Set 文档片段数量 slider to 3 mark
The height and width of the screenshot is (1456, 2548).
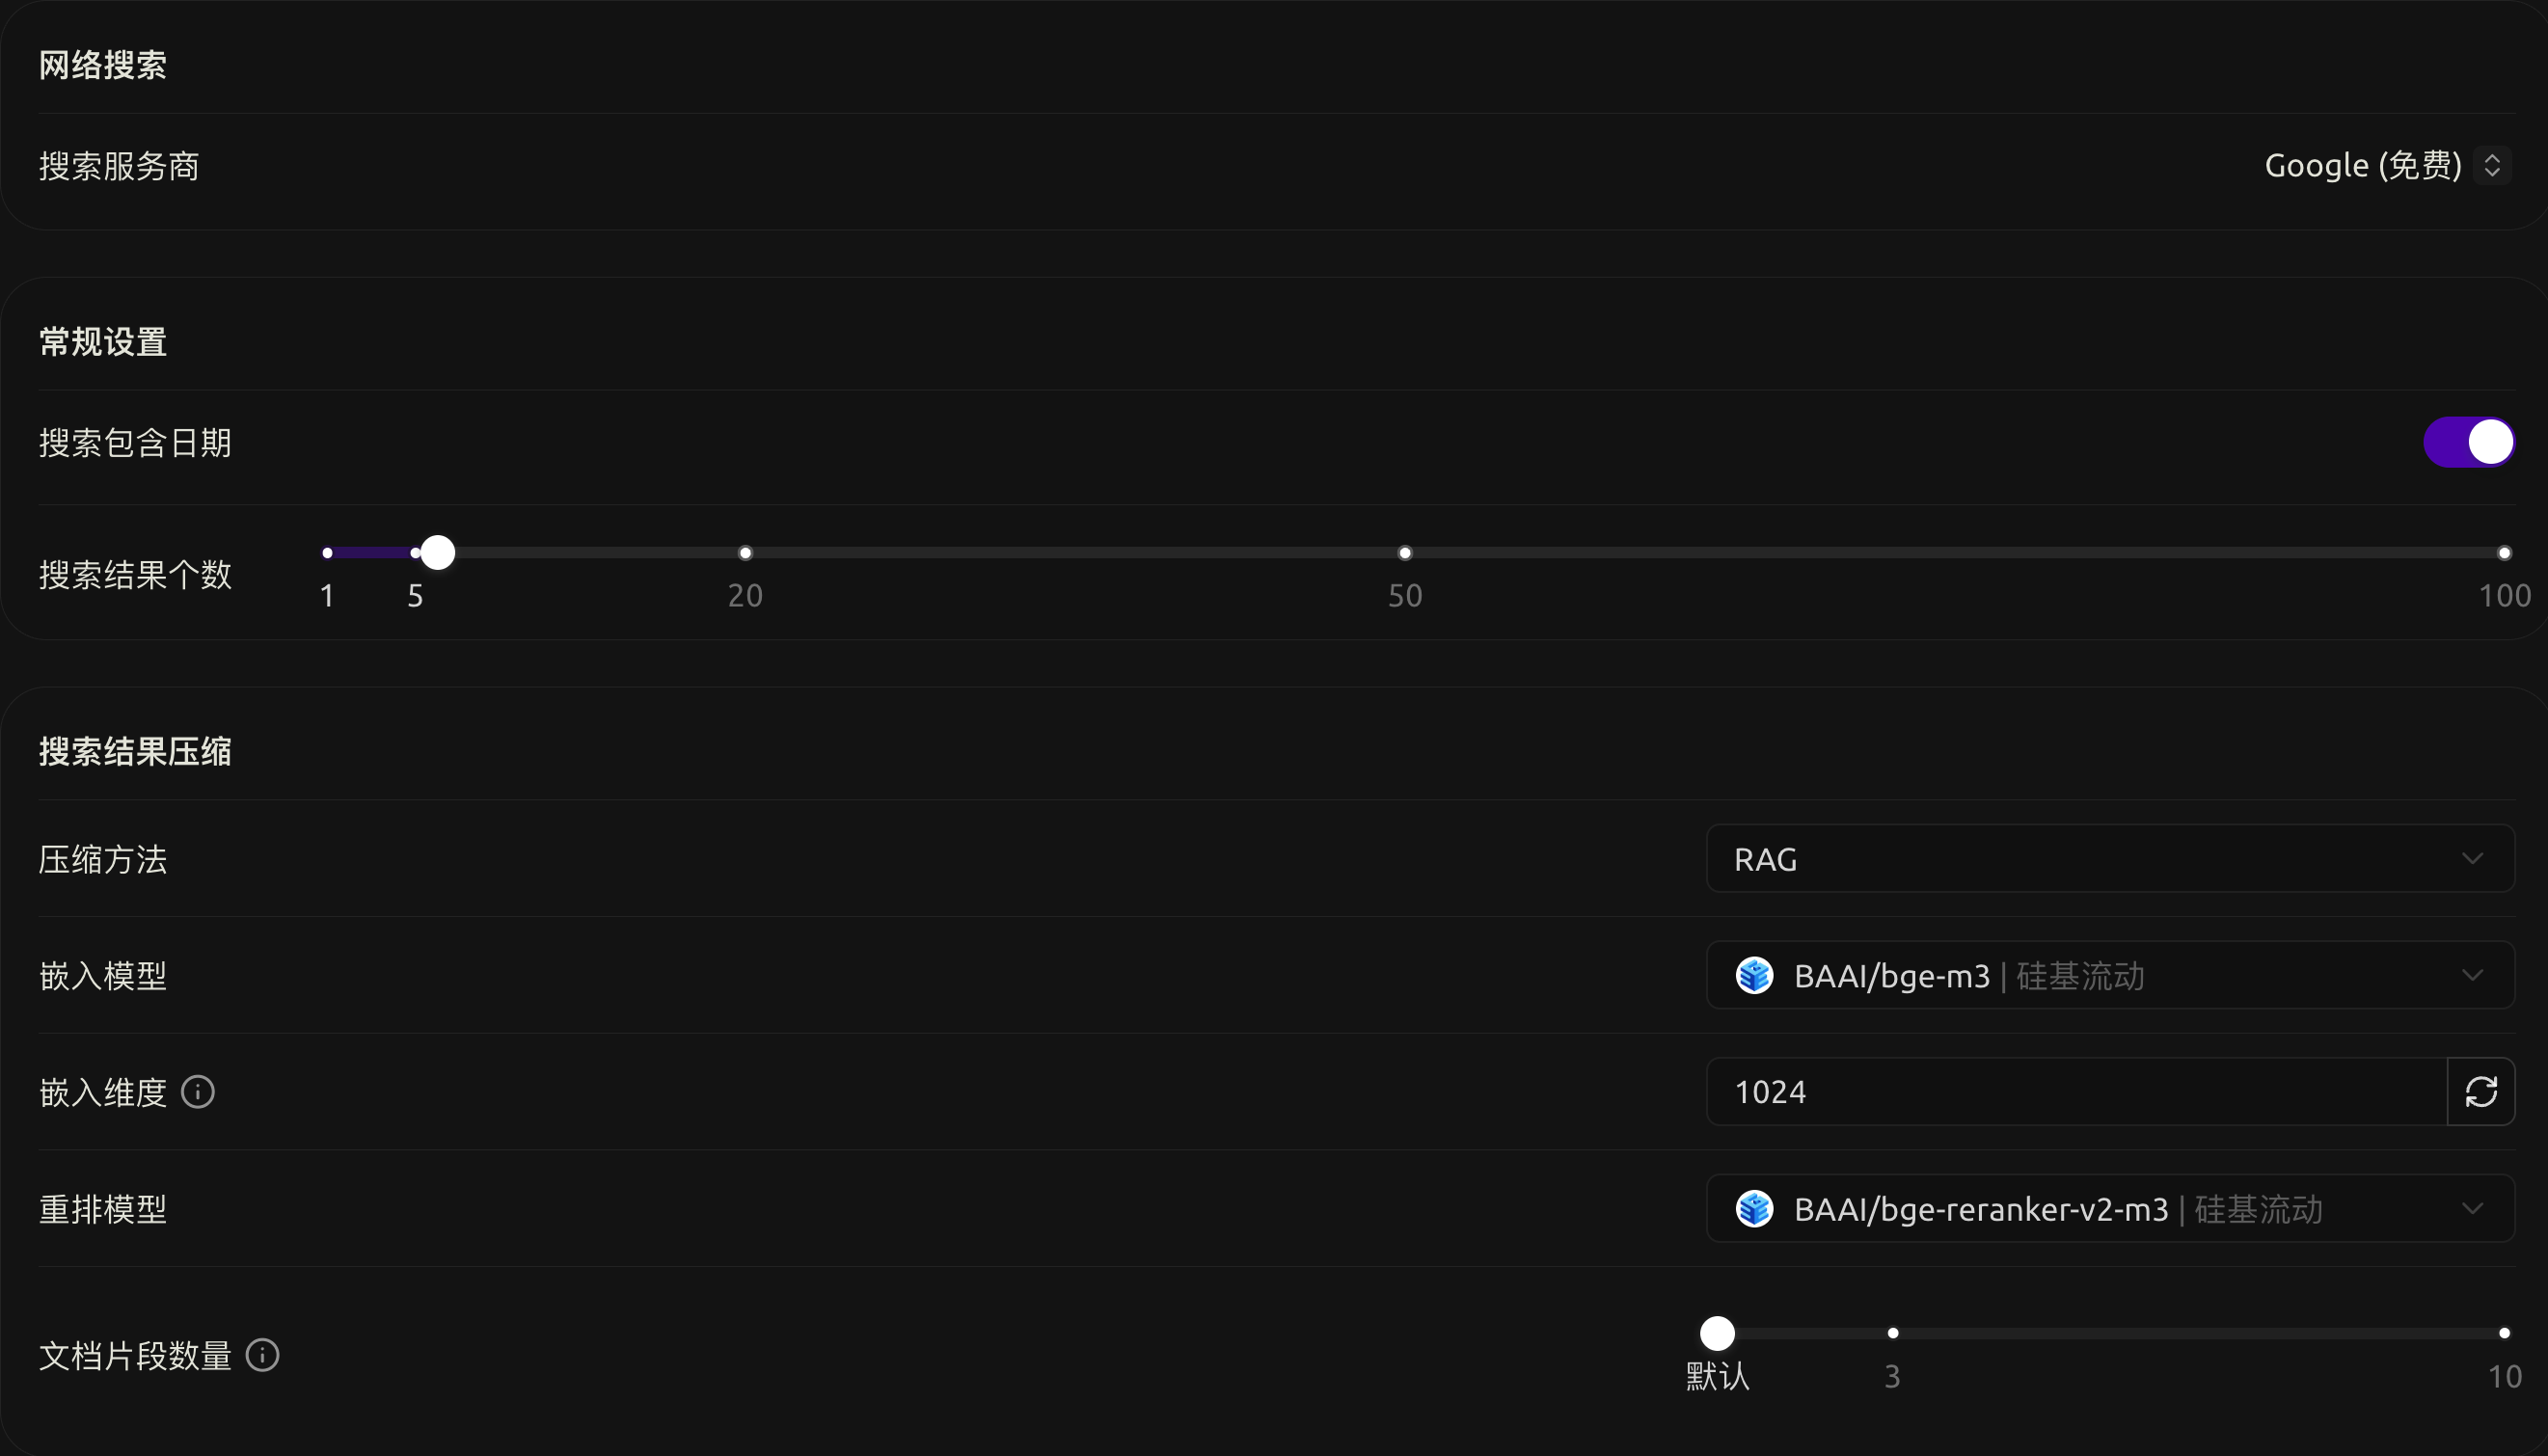[x=1893, y=1333]
